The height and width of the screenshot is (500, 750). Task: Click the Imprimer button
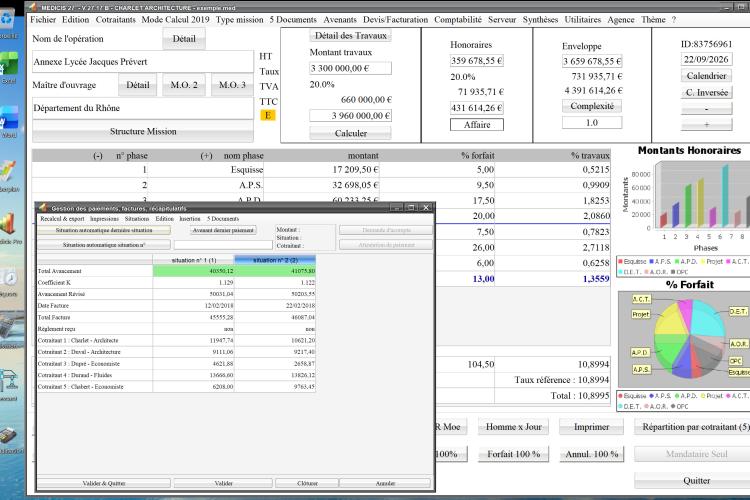coord(592,427)
